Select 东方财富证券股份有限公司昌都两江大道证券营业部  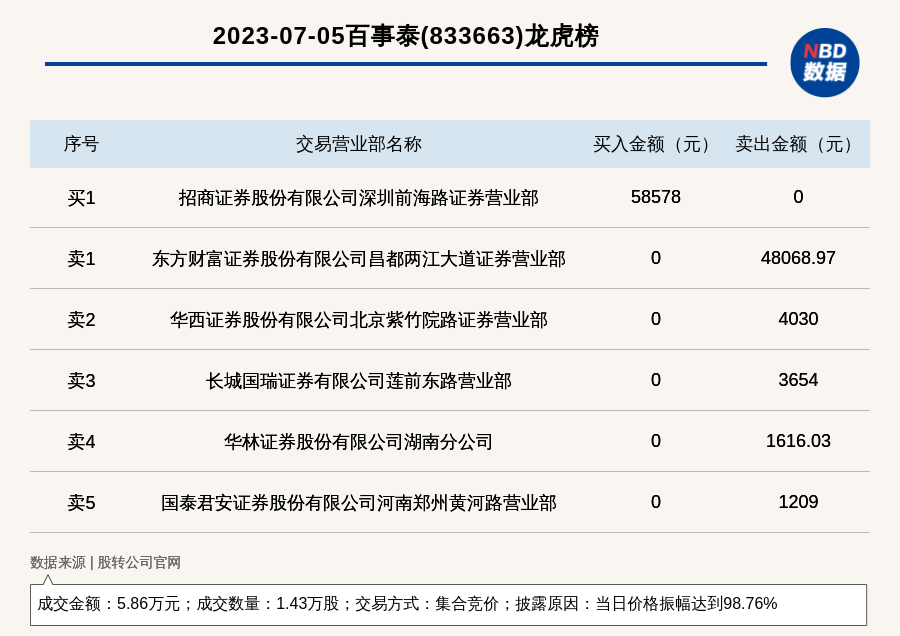(359, 259)
